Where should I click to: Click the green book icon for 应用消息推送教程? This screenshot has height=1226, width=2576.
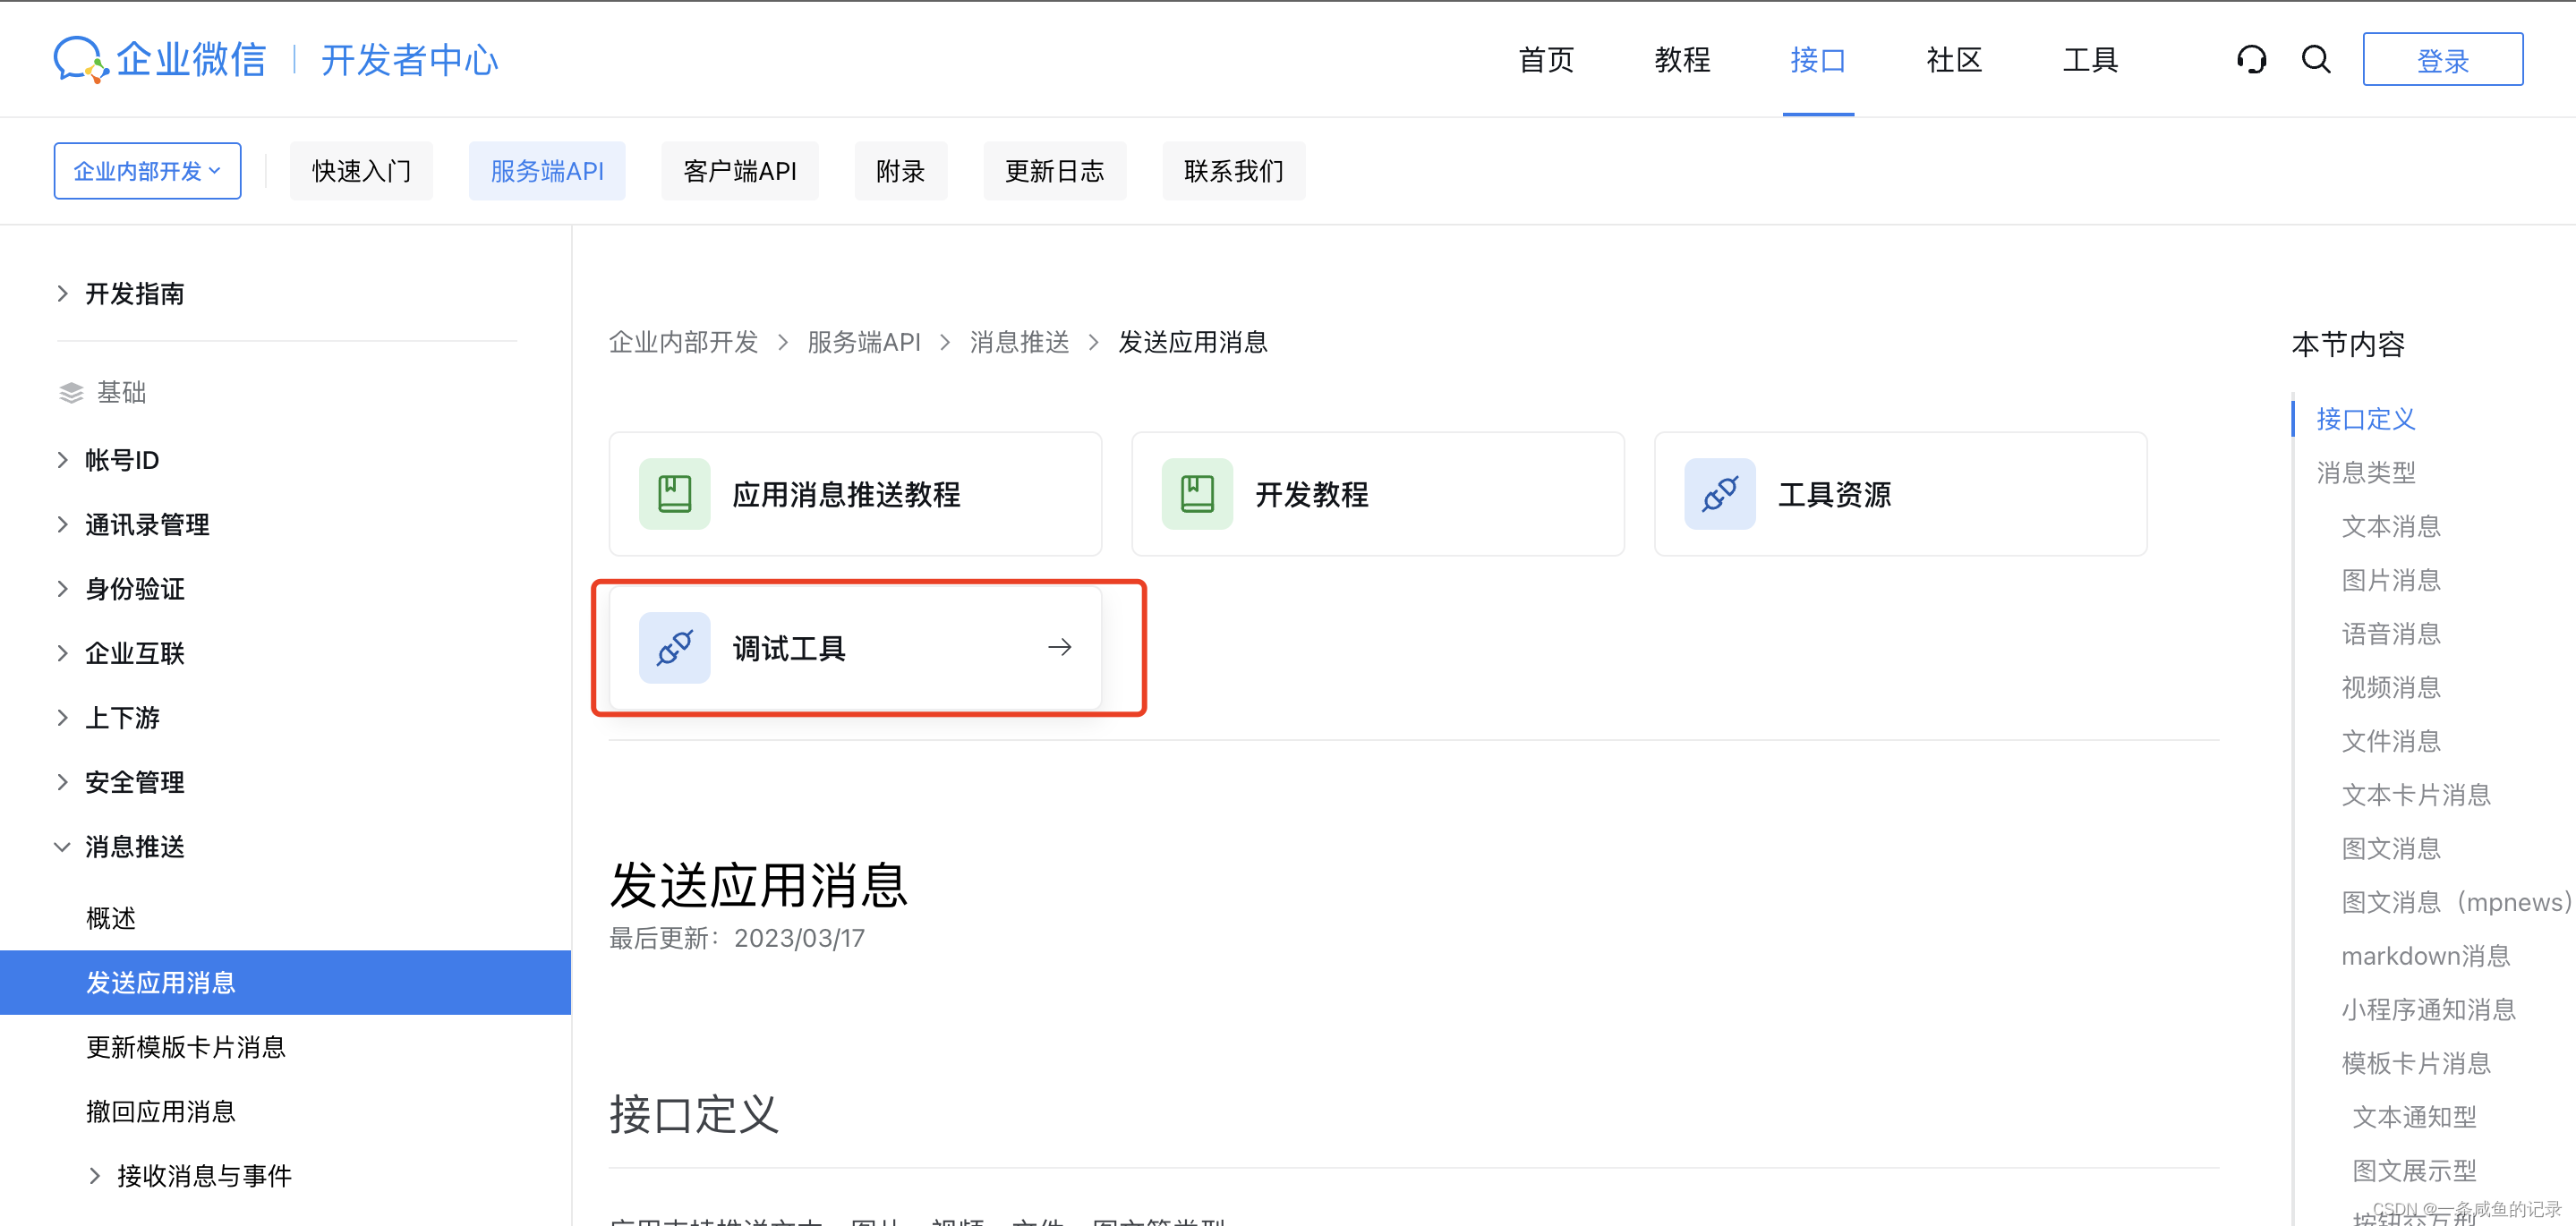(x=674, y=494)
